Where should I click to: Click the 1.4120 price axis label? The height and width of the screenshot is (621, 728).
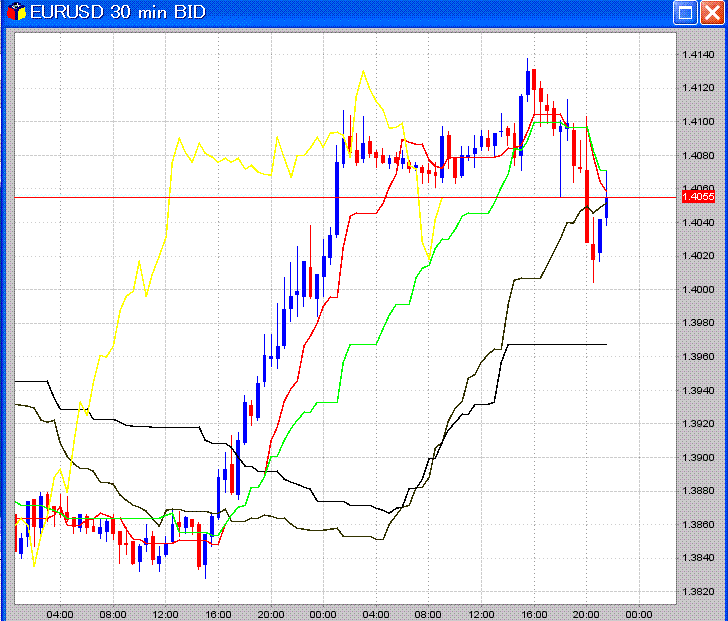pos(698,88)
